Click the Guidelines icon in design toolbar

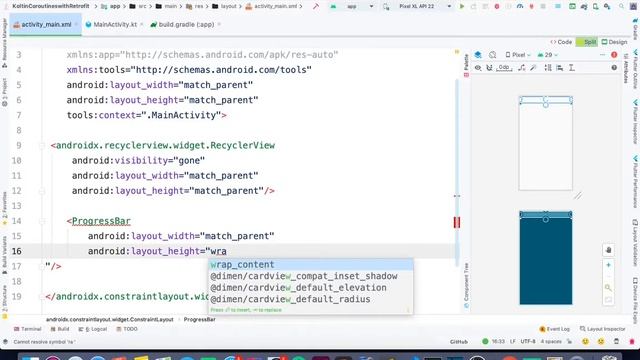(572, 68)
